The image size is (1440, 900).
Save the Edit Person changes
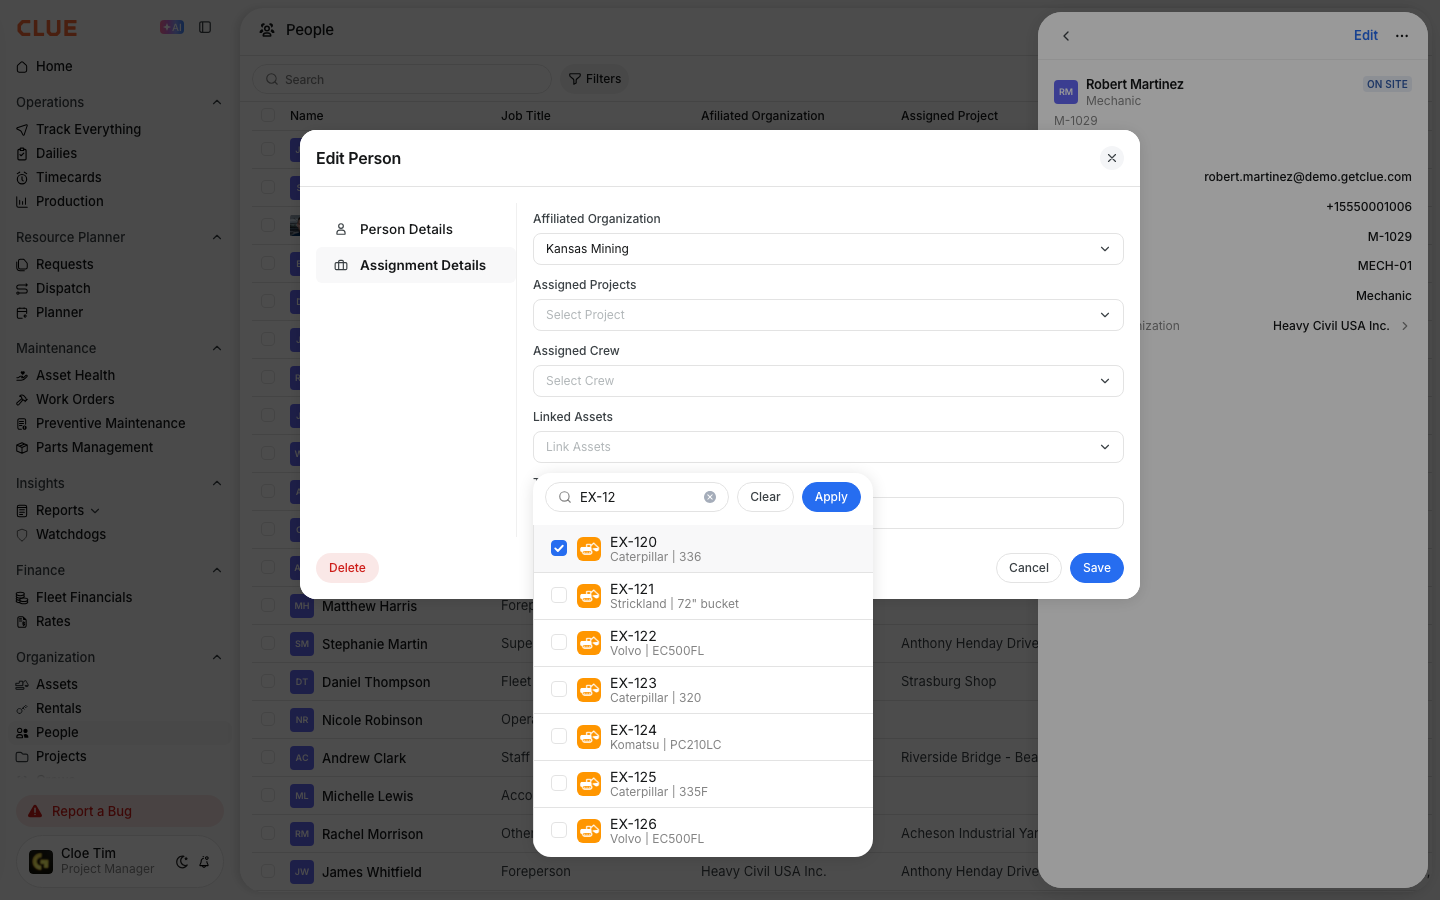tap(1097, 568)
